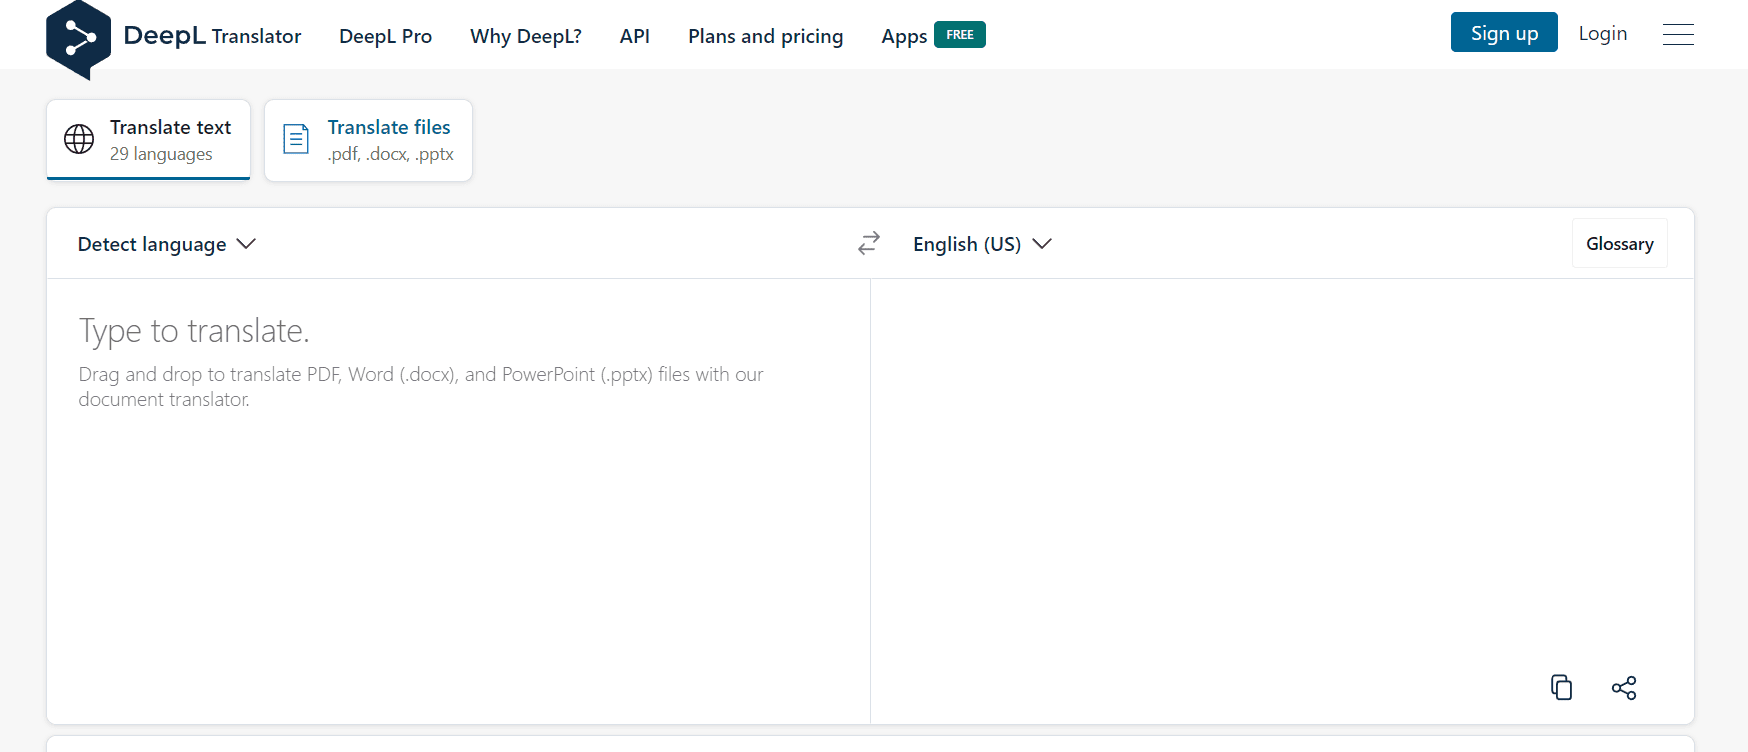This screenshot has width=1748, height=752.
Task: Swap source and target languages
Action: click(x=869, y=243)
